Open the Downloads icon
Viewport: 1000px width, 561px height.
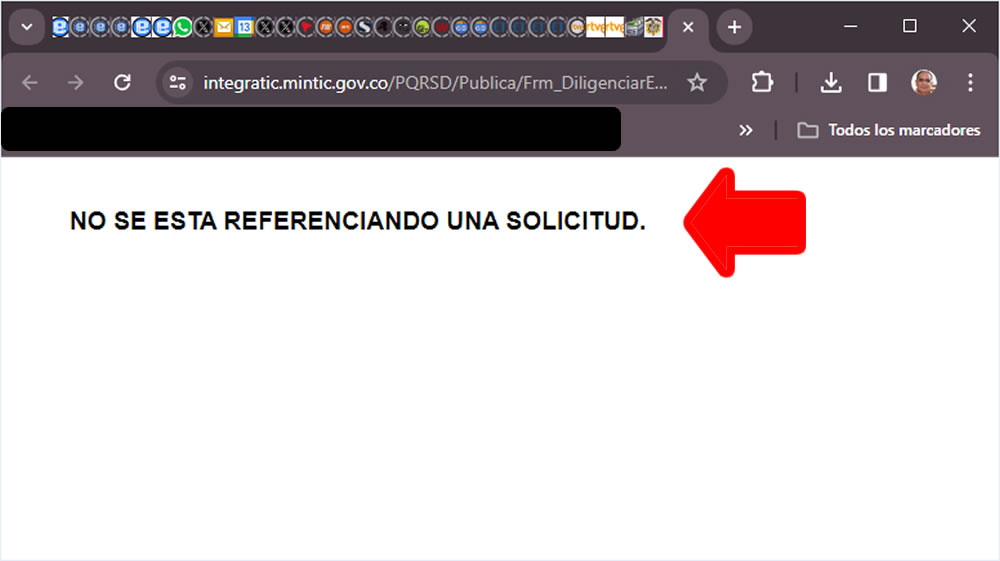pos(830,82)
